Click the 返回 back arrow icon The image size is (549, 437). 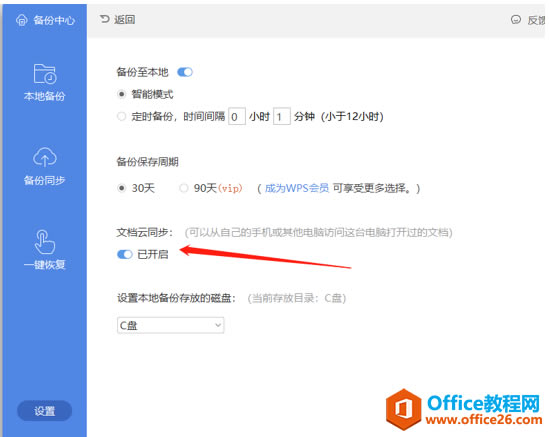[x=104, y=19]
